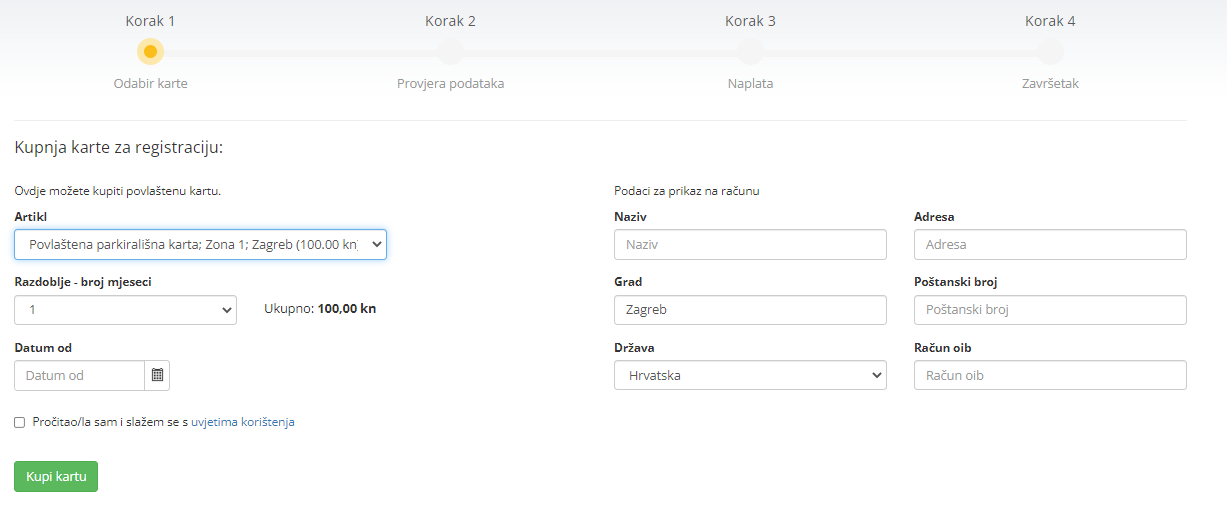Expand the Razdoblje broj mjeseci dropdown

125,310
